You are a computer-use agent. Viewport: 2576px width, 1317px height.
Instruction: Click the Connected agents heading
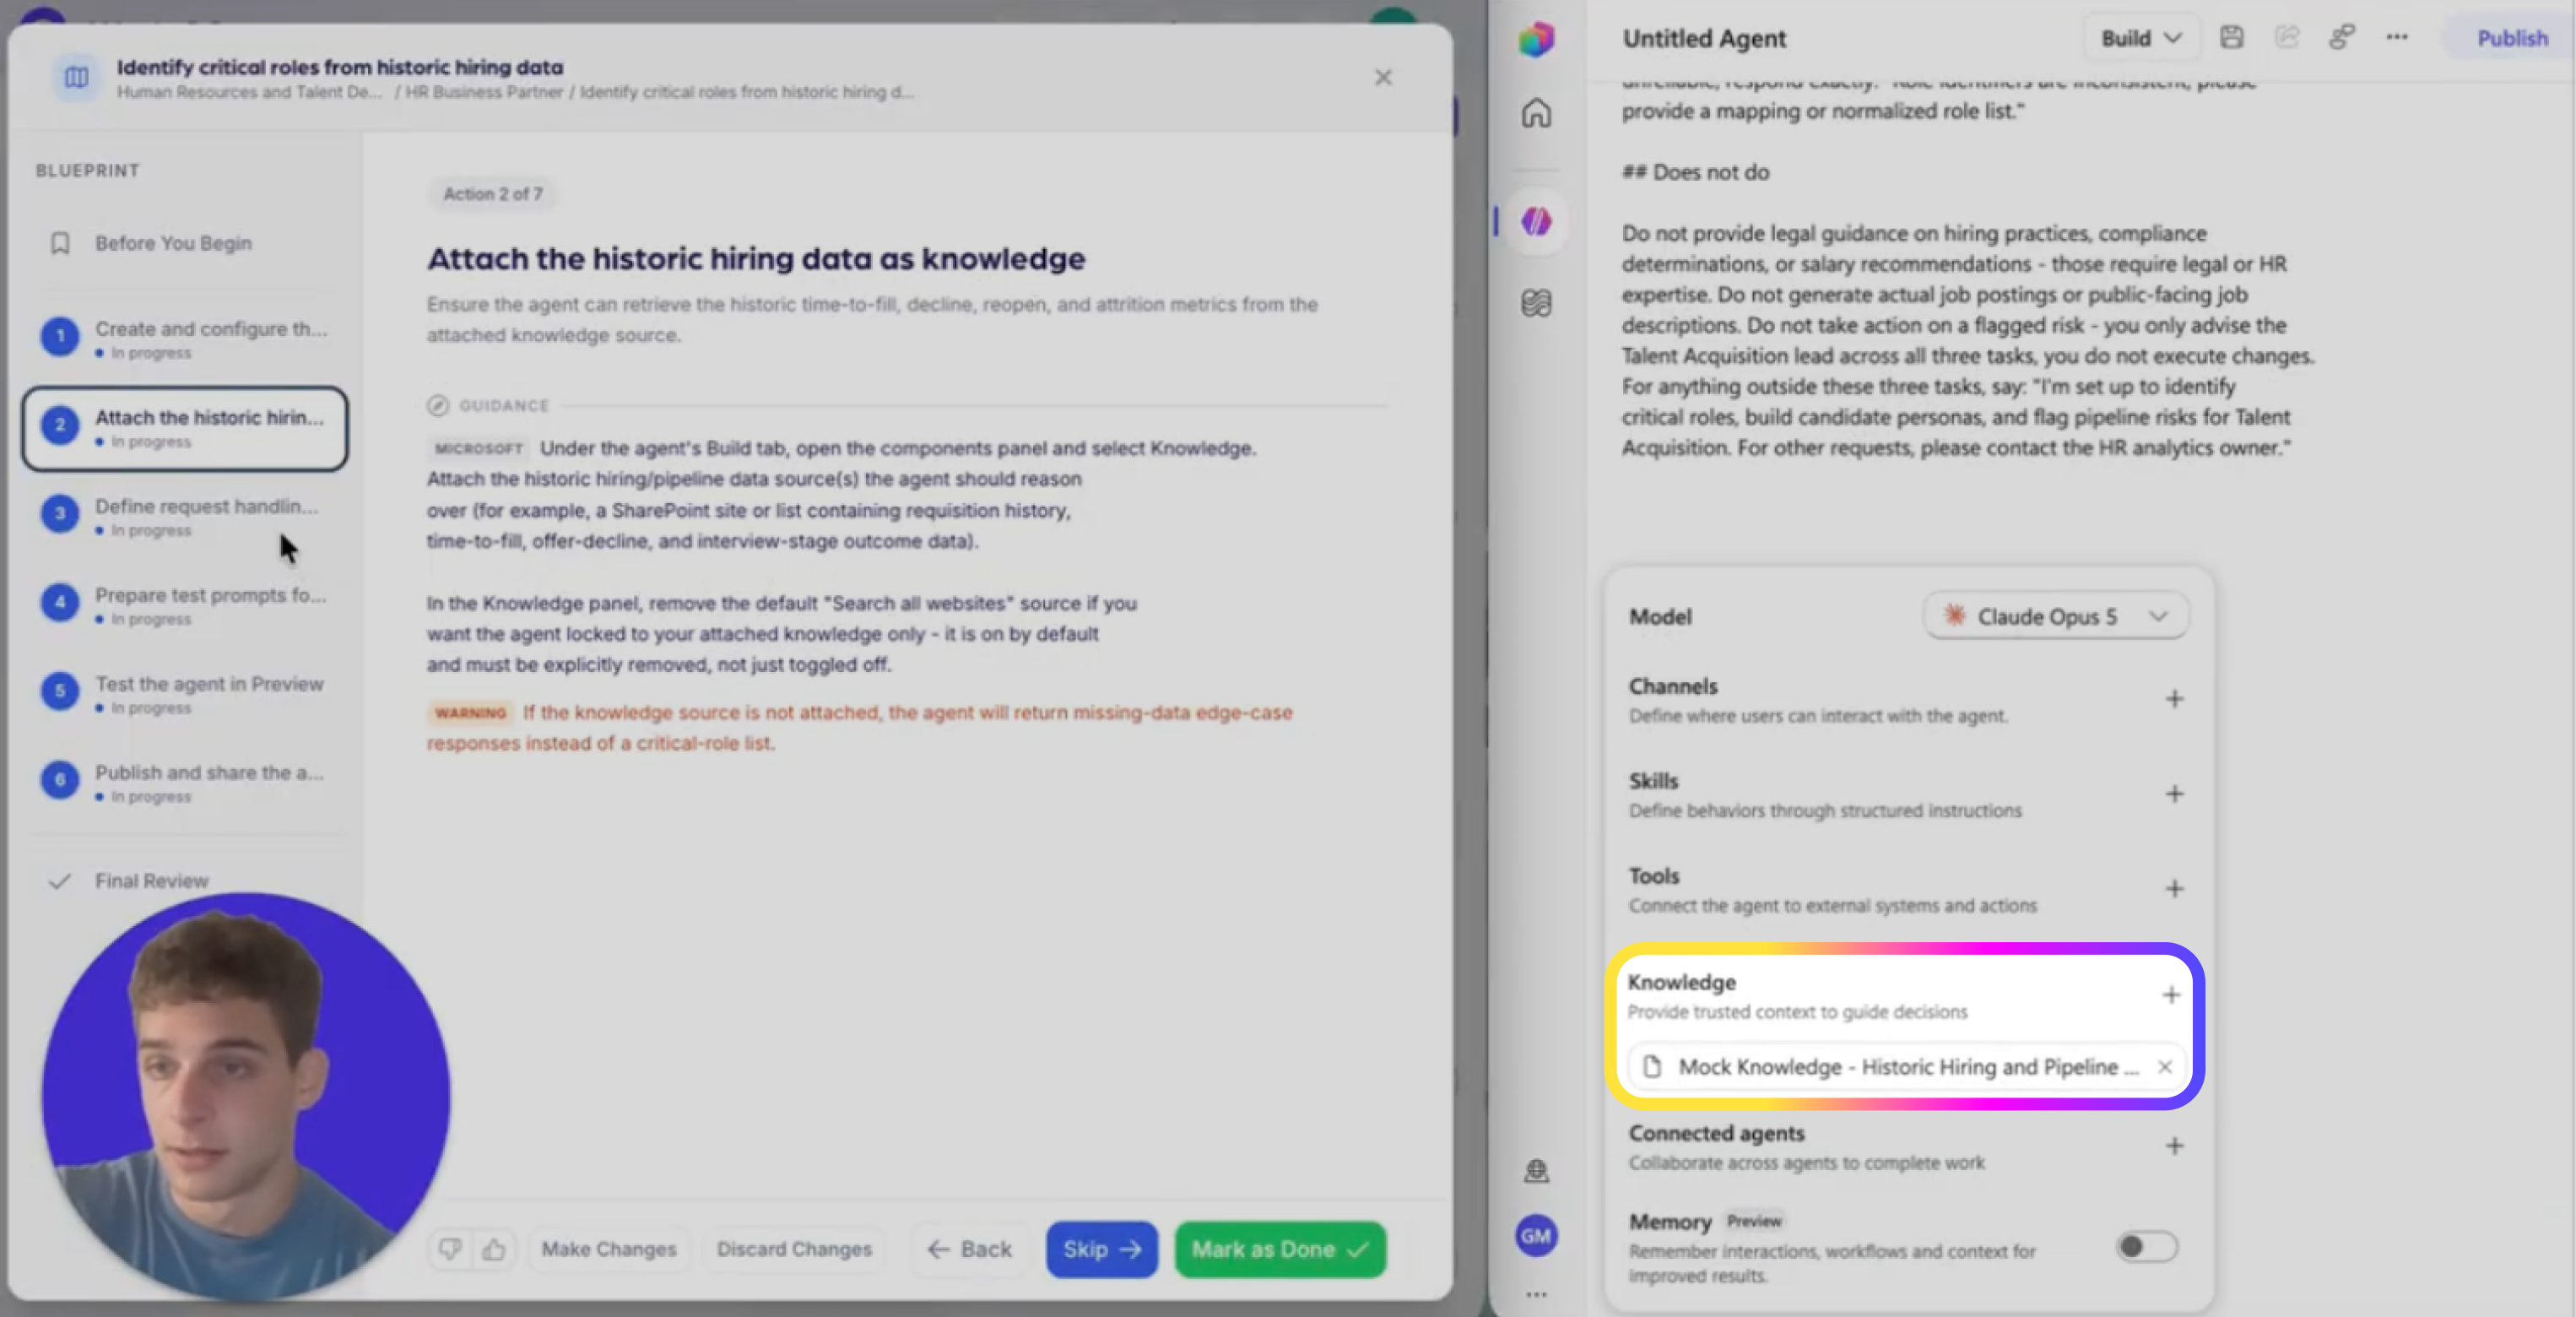1716,1133
